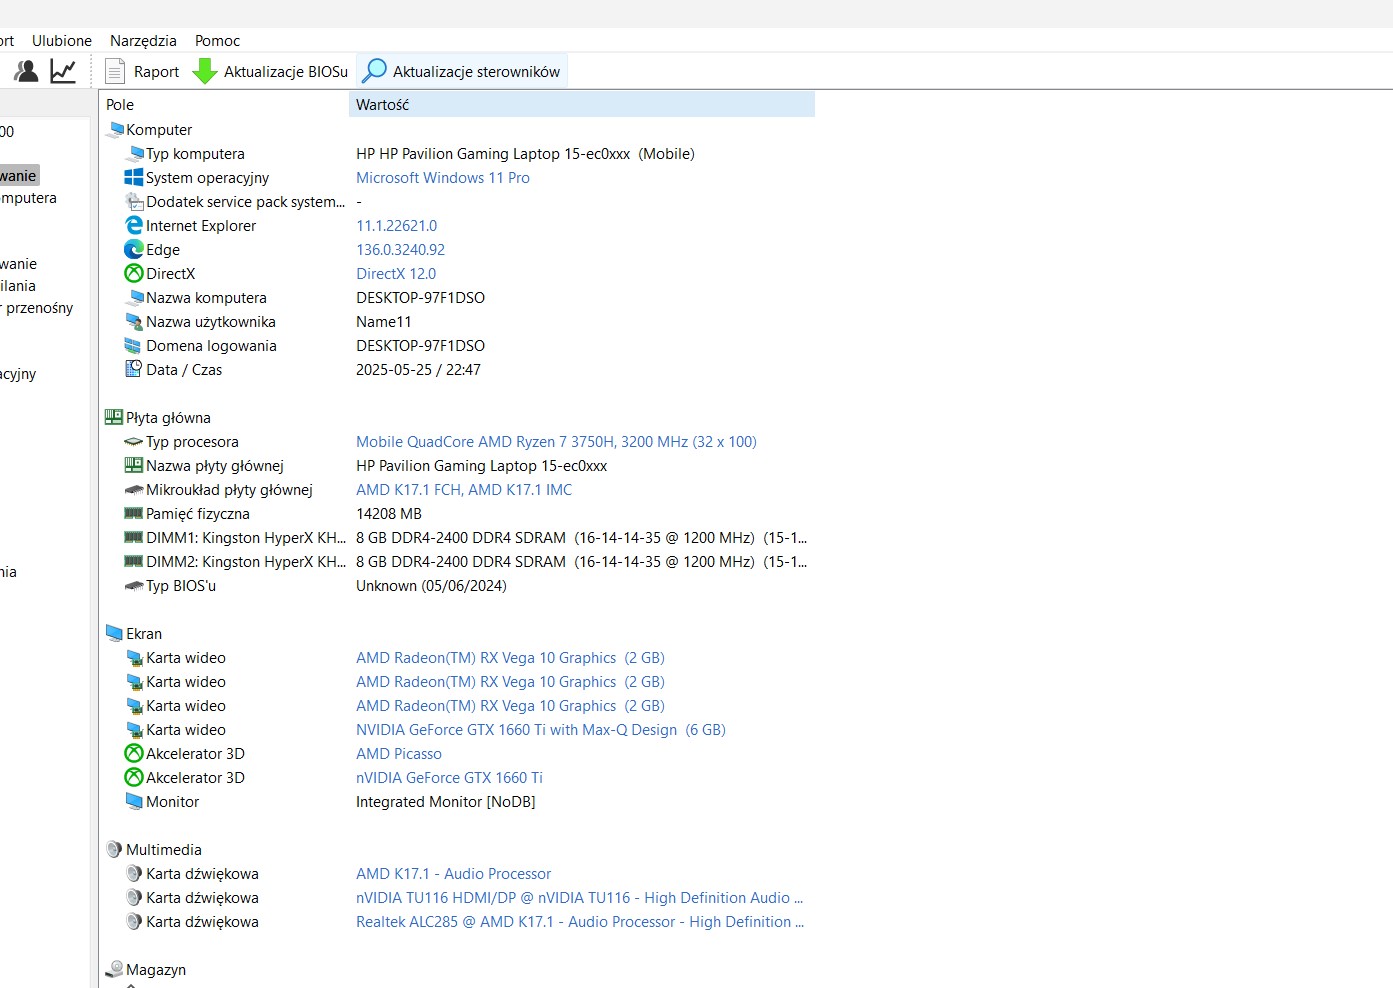Click the Raport toolbar button
The height and width of the screenshot is (988, 1393).
pos(143,71)
